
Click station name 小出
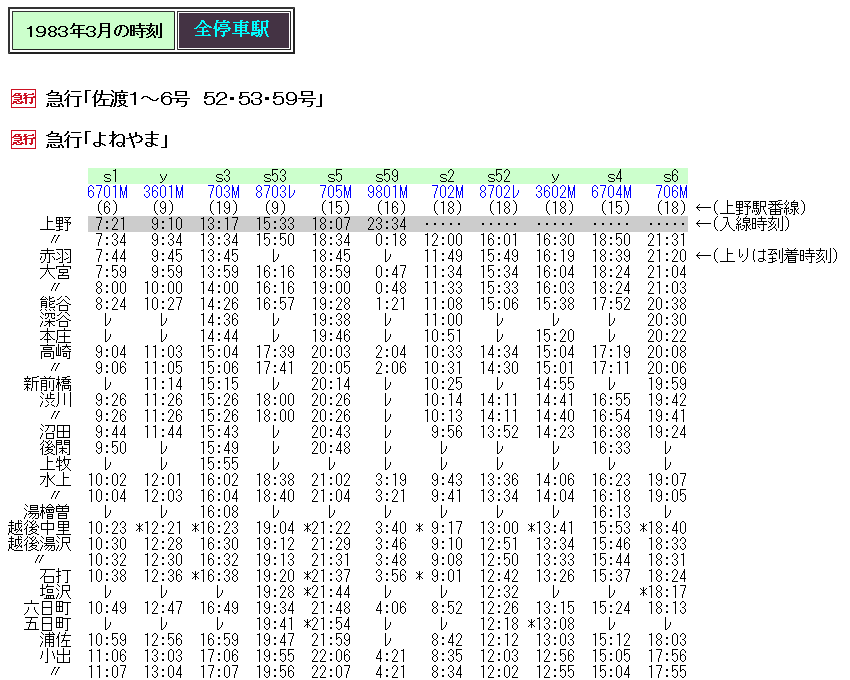click(55, 656)
